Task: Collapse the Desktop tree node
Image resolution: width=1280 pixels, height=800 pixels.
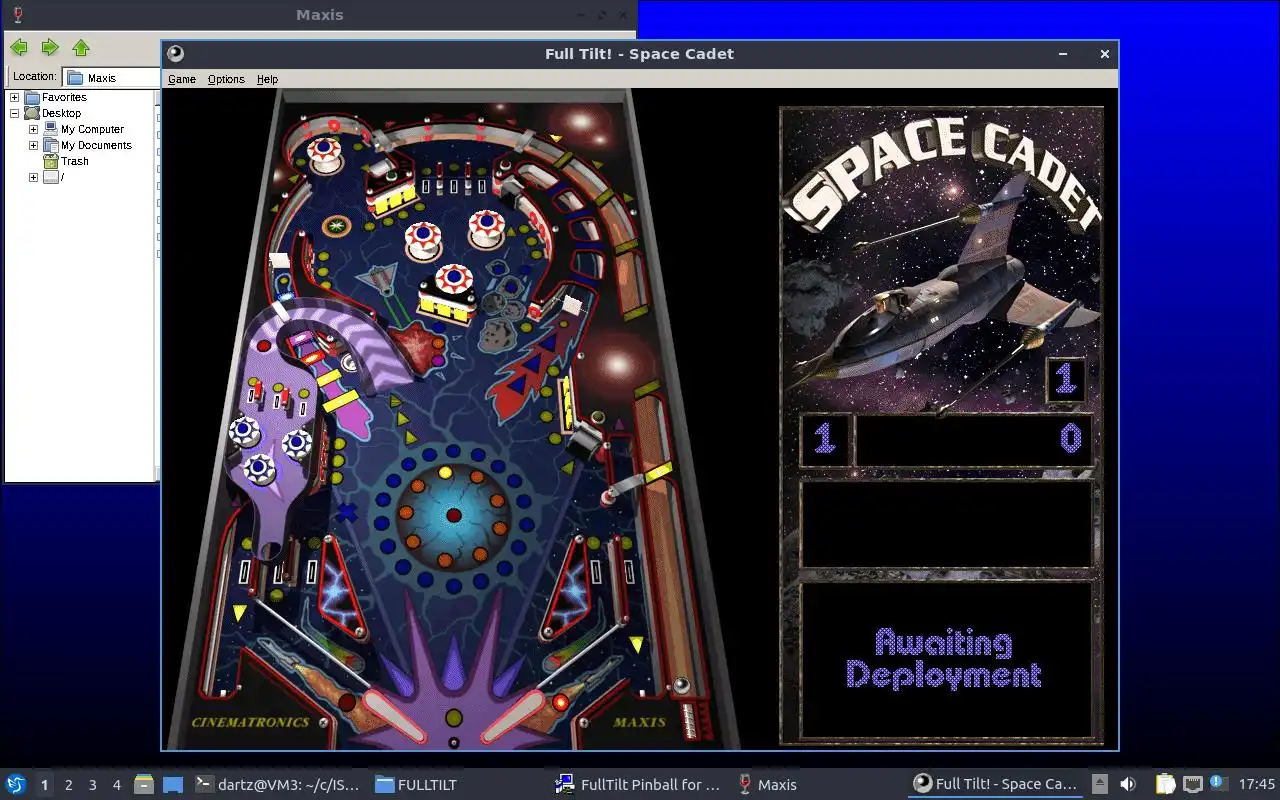Action: coord(15,113)
